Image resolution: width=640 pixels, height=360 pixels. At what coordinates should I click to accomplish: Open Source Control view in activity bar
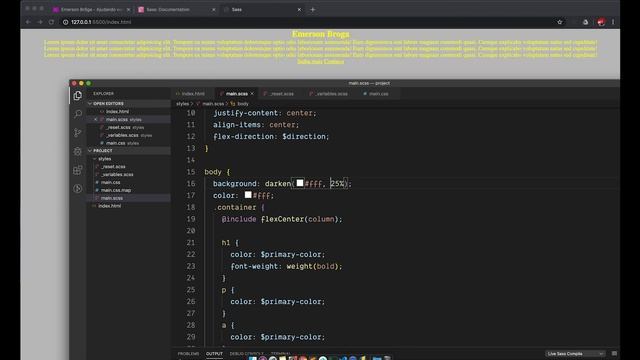coord(78,133)
